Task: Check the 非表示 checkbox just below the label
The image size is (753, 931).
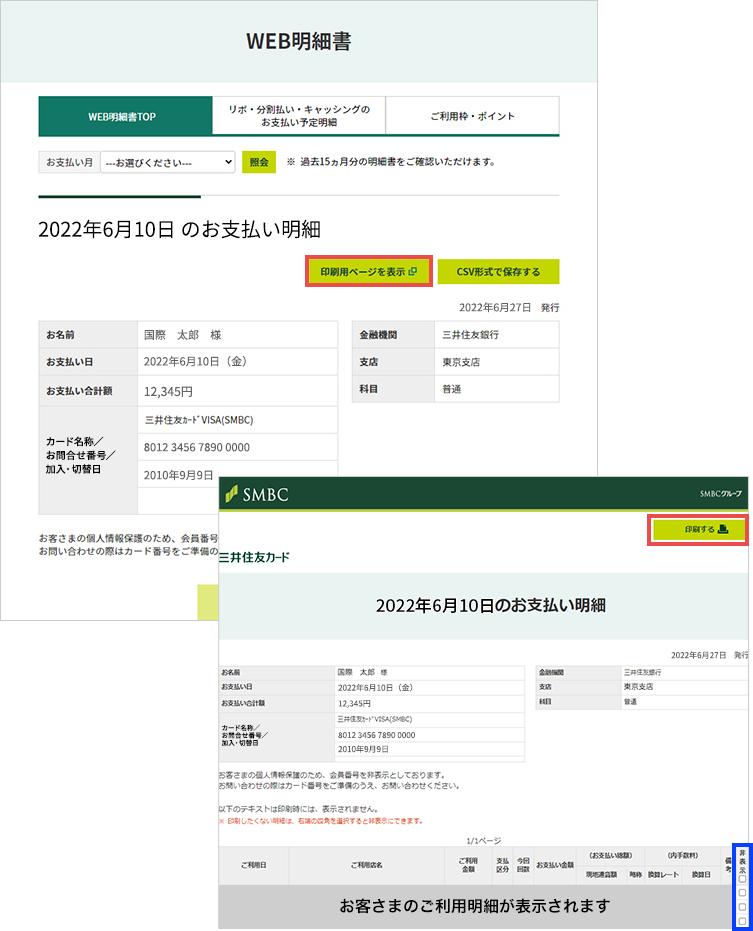Action: [742, 879]
